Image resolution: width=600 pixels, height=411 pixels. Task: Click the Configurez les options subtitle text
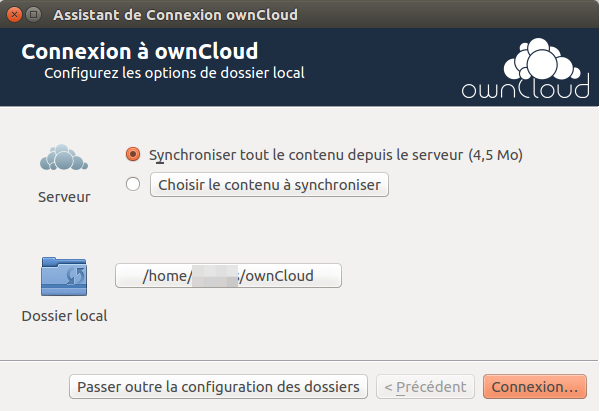pos(174,73)
